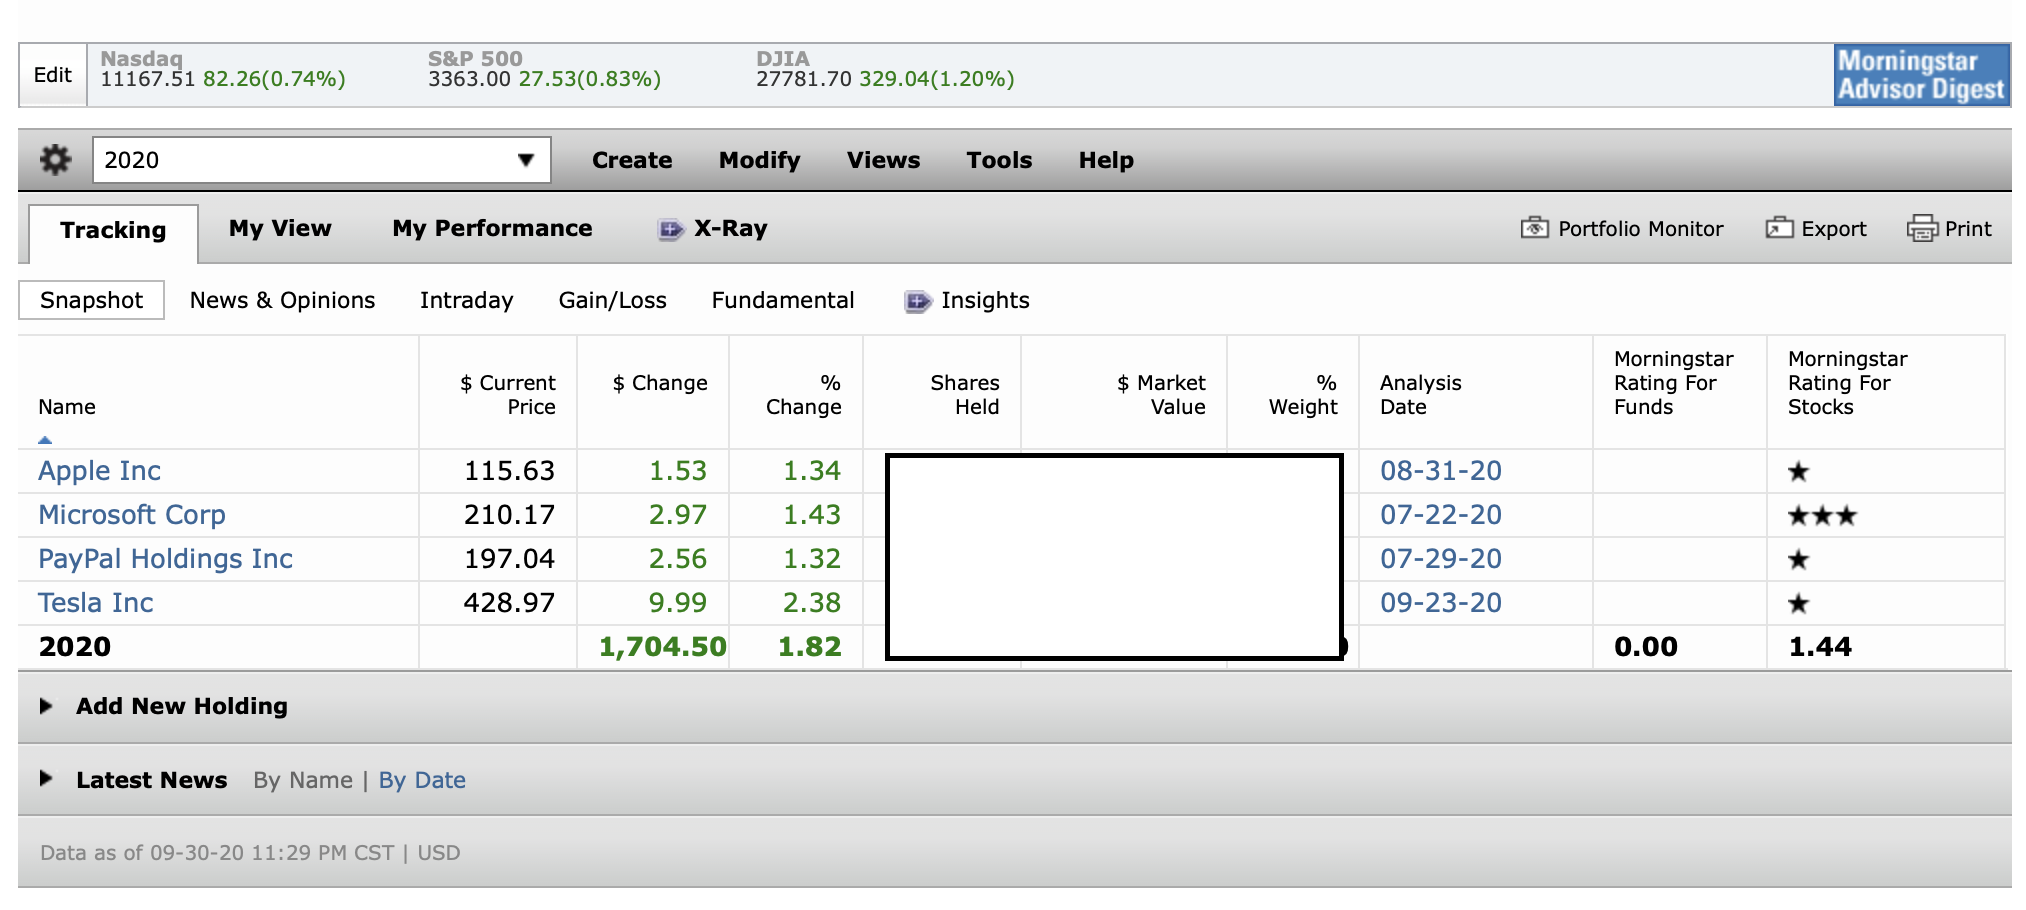Select the Gain/Loss sub-tab
2026x910 pixels.
point(612,300)
